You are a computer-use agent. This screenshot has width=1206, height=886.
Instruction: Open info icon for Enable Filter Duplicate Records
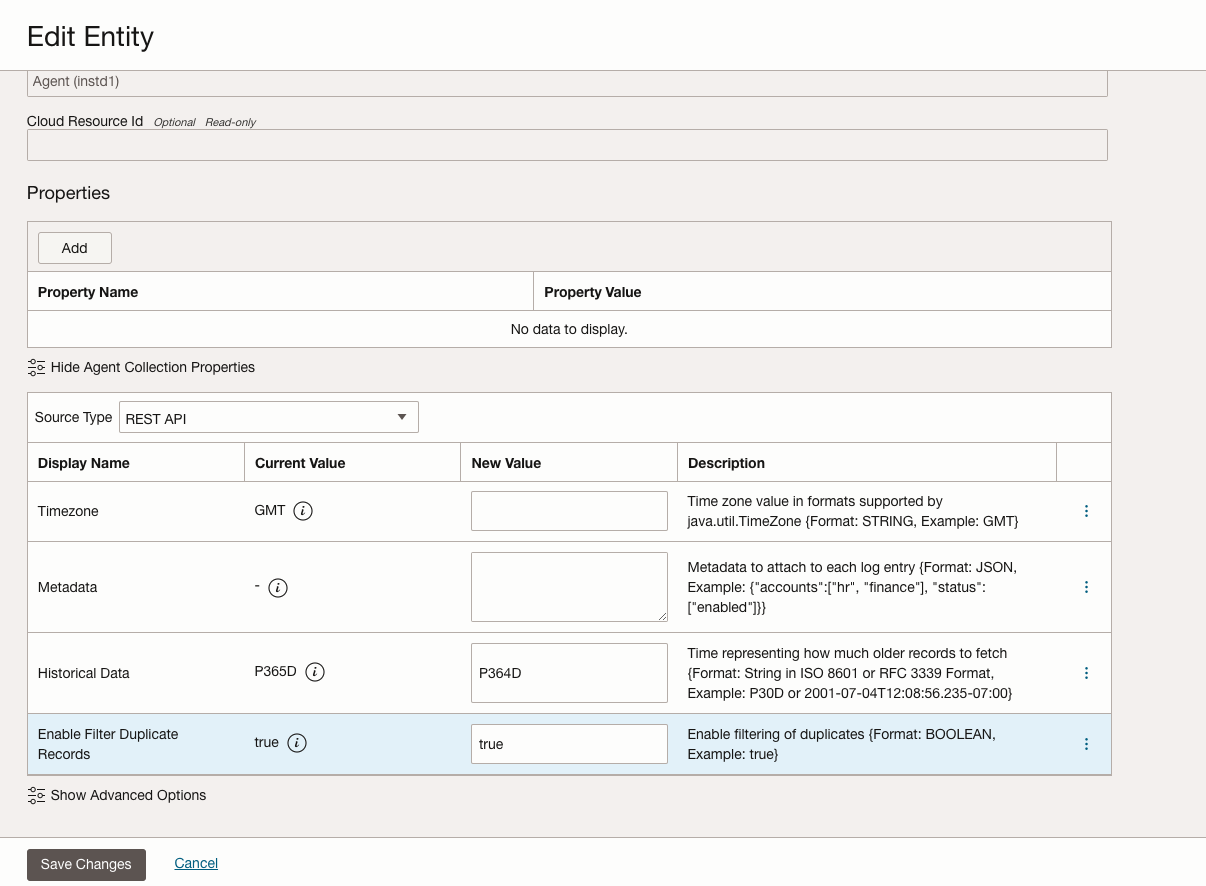[x=299, y=743]
